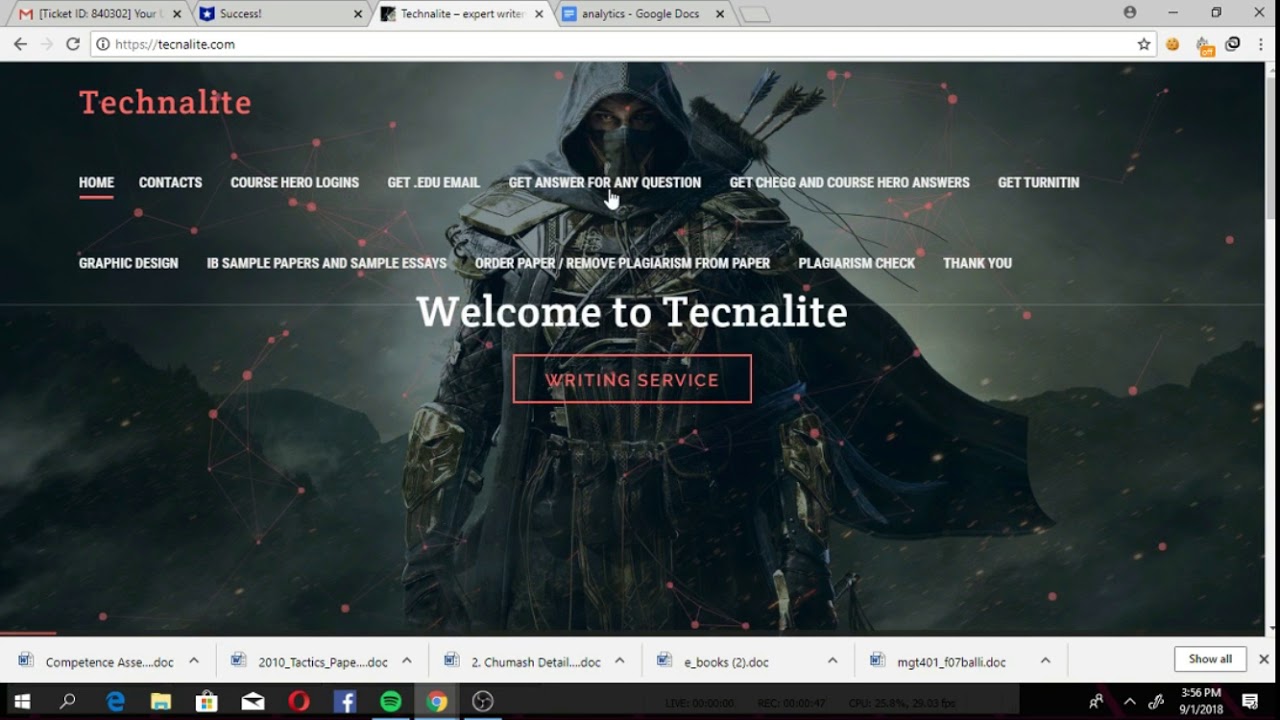Select Chrome in the taskbar

point(437,701)
